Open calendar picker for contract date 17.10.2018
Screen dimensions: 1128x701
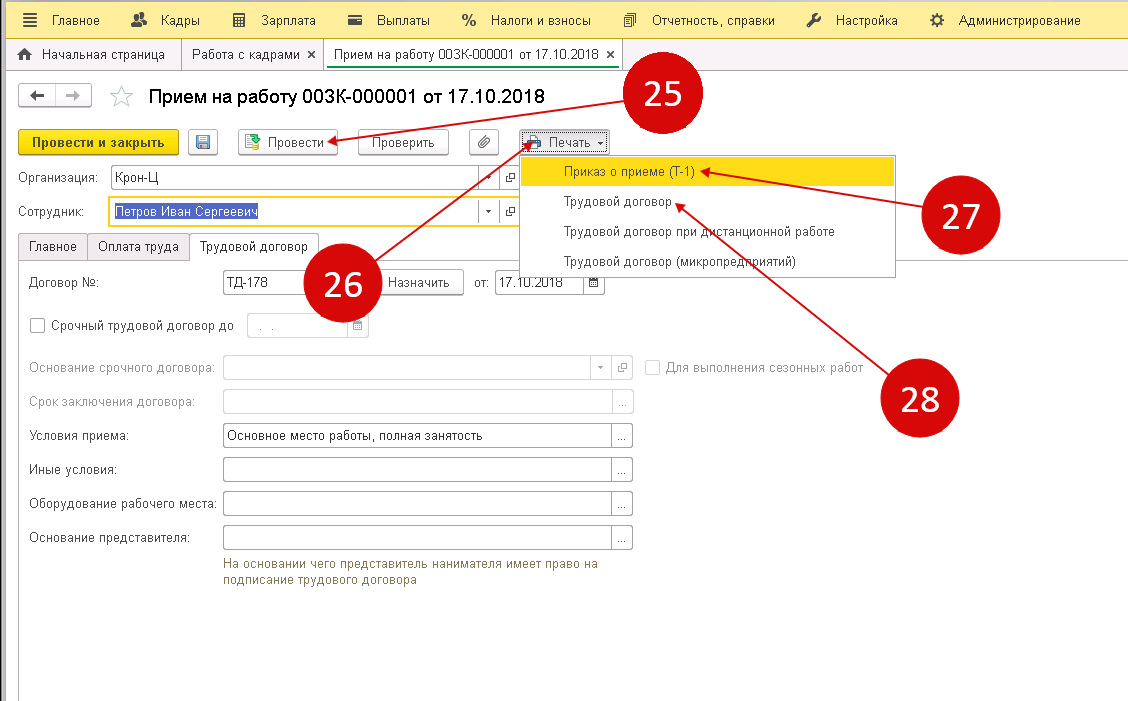pyautogui.click(x=594, y=283)
